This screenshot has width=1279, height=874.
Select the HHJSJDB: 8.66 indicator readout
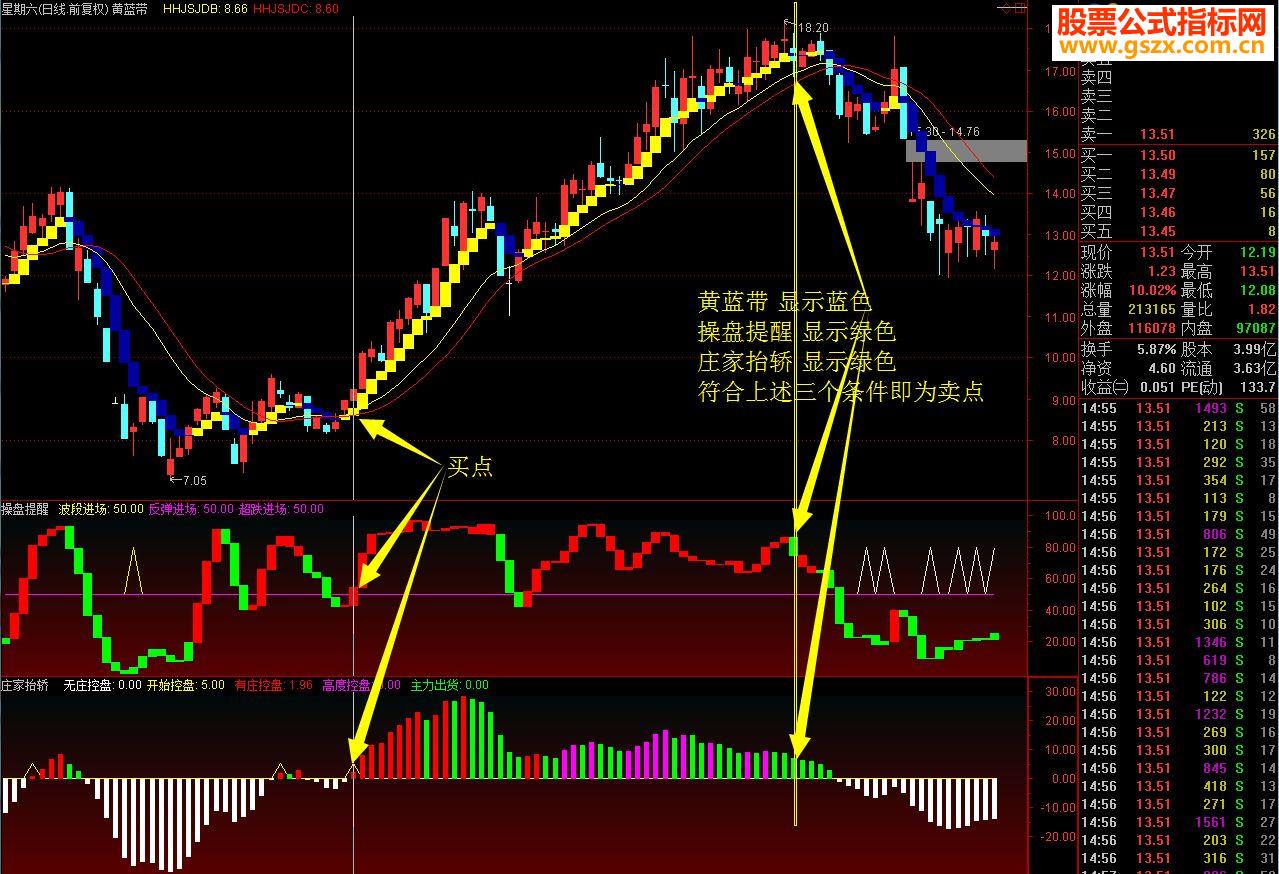(x=206, y=9)
